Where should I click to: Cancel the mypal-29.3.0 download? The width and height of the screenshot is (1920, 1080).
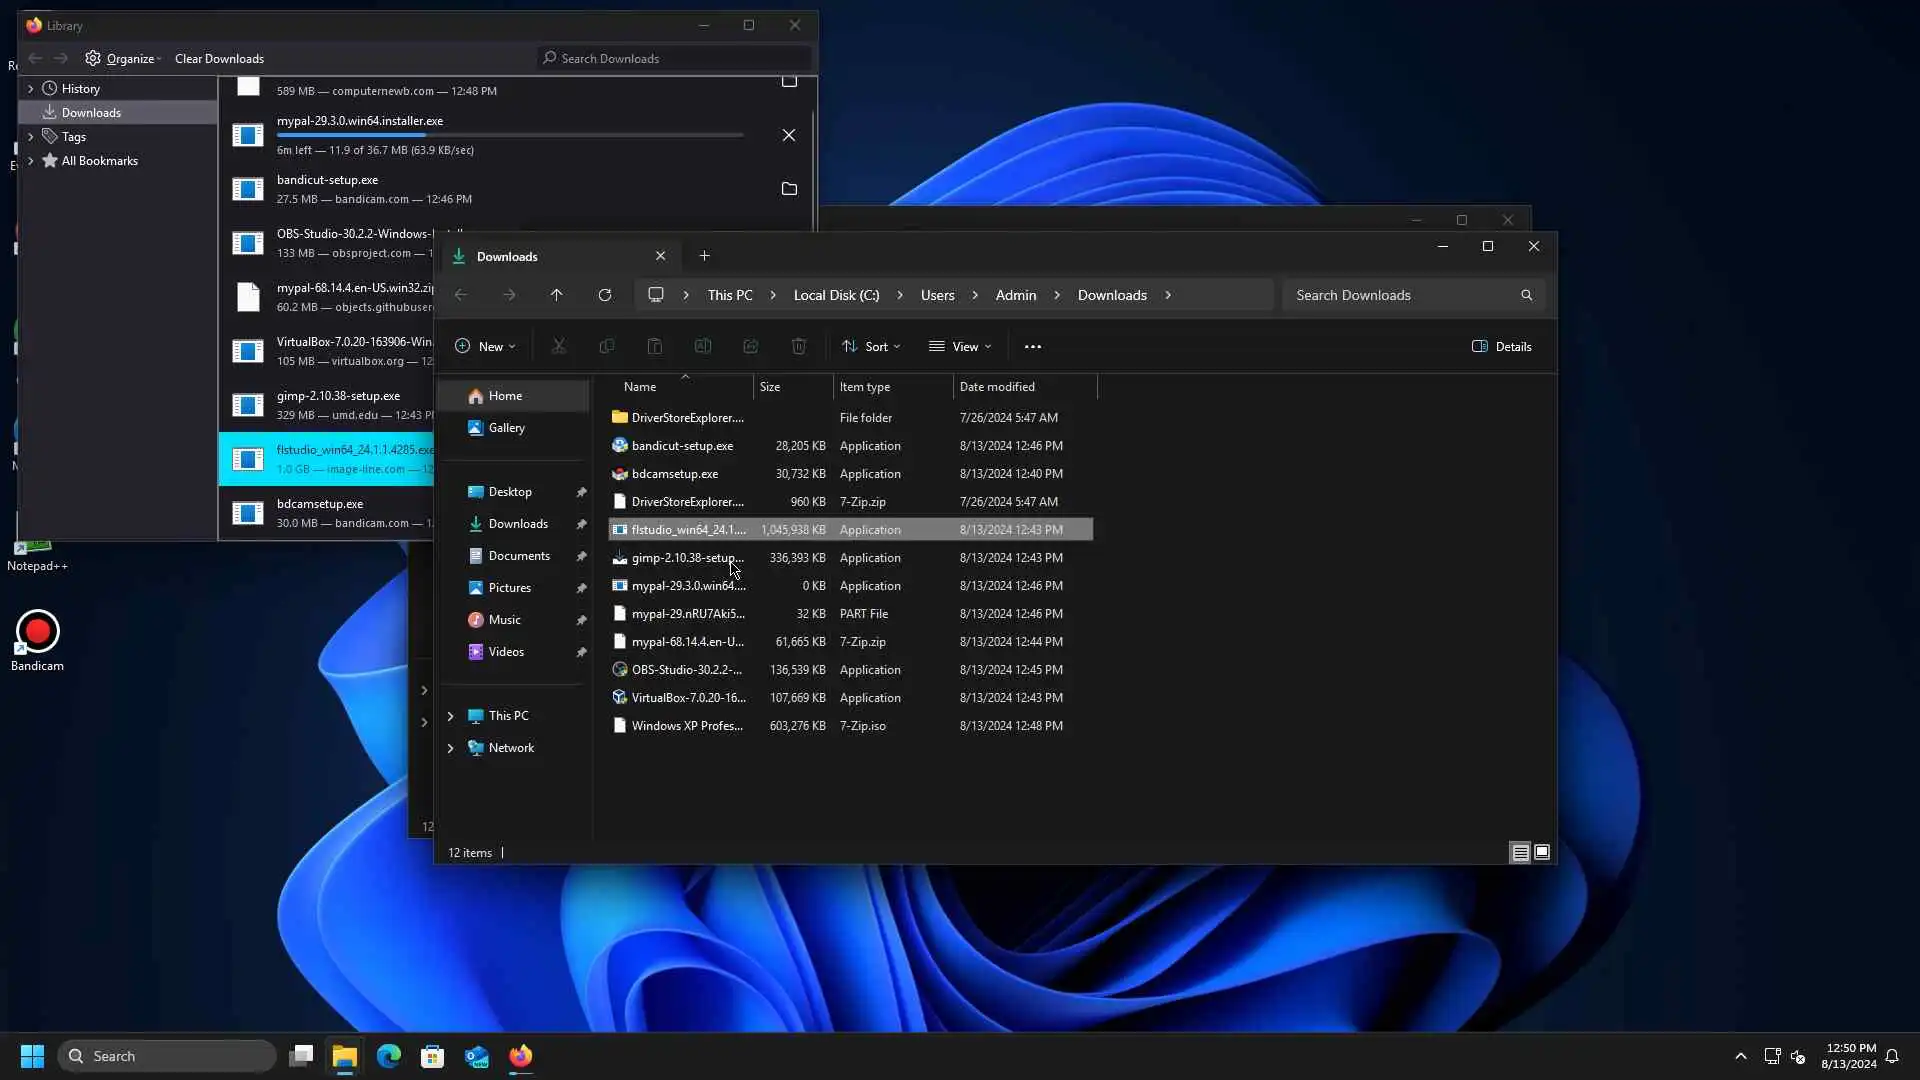coord(789,135)
